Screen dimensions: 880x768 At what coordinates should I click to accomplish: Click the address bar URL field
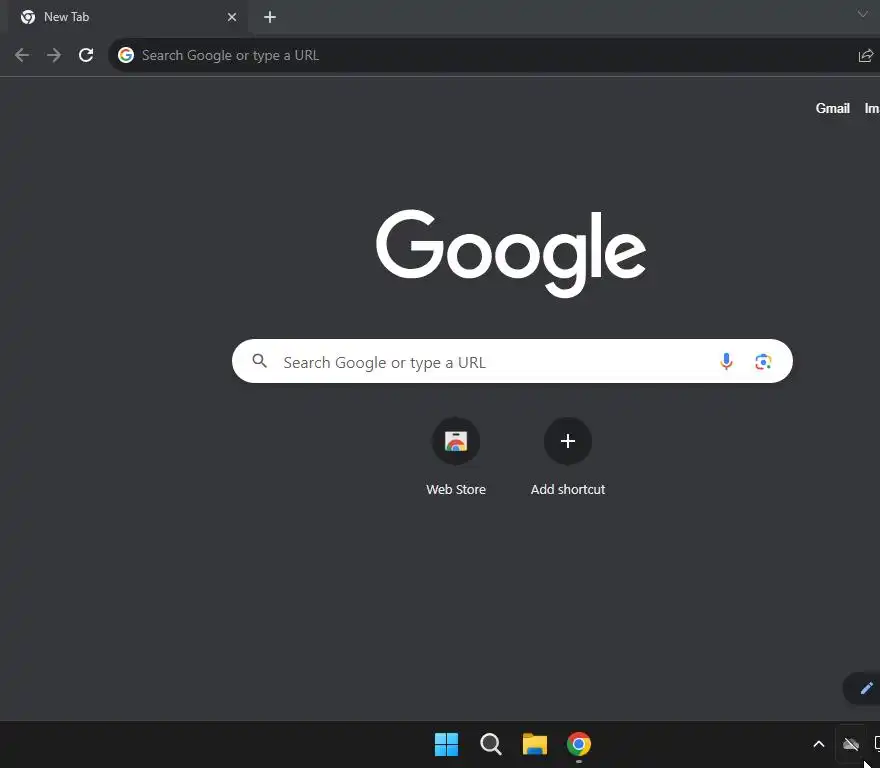tap(494, 55)
